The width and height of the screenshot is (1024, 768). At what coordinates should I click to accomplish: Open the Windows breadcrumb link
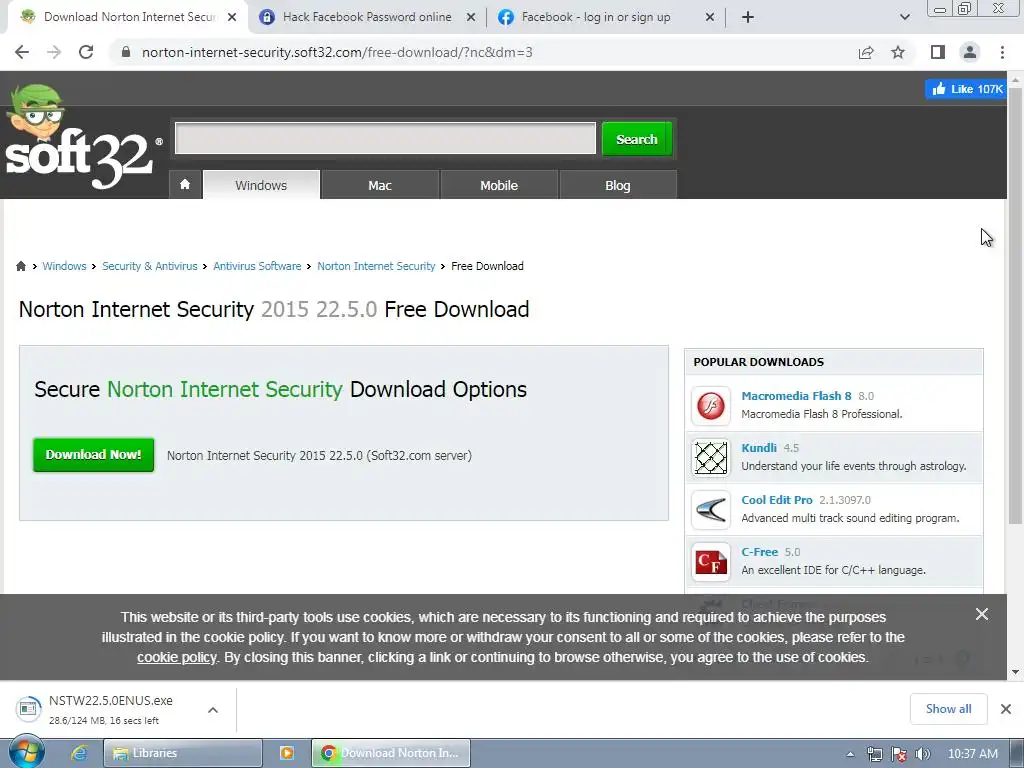click(x=64, y=266)
